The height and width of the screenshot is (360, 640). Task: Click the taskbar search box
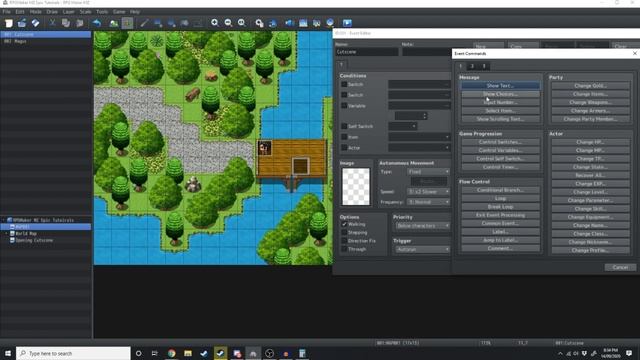(73, 353)
